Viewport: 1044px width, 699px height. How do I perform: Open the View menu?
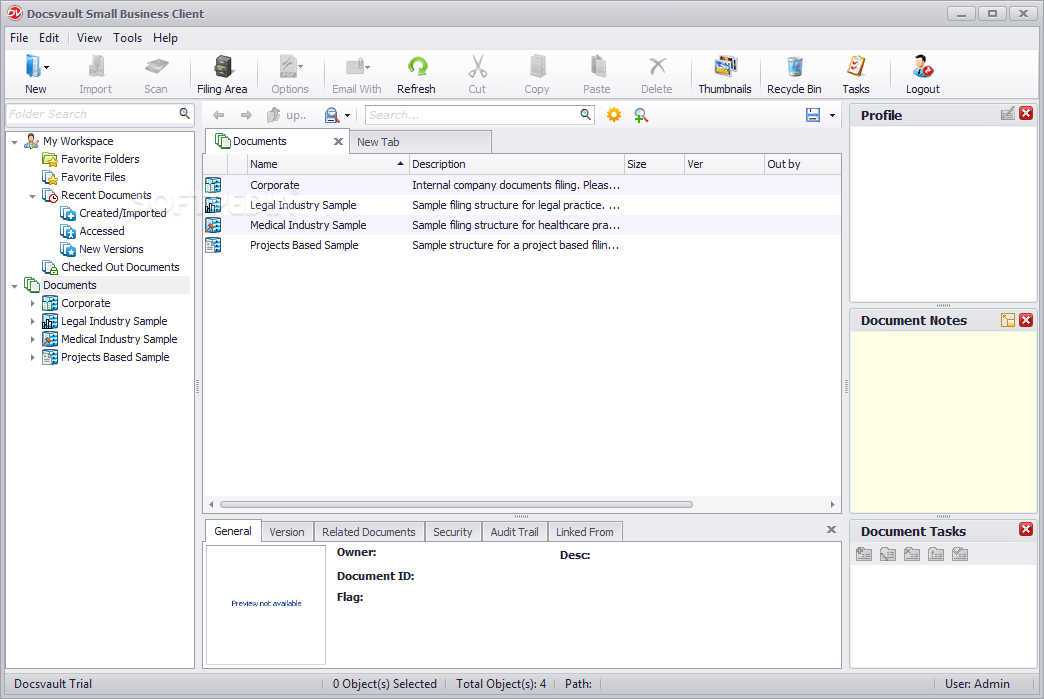coord(89,38)
